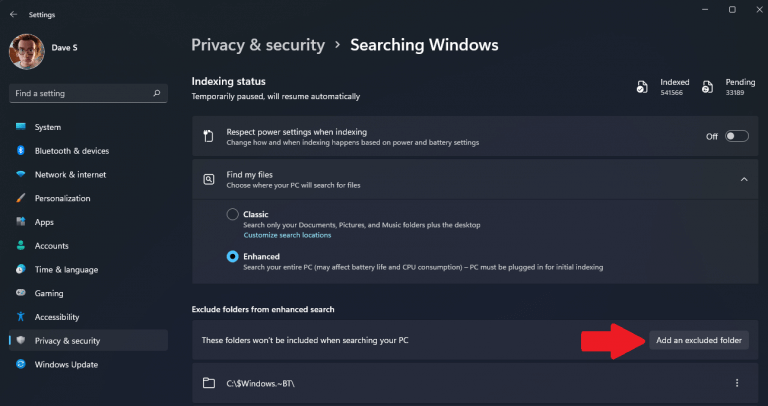The width and height of the screenshot is (768, 406).
Task: Click the Gaming controller icon
Action: click(21, 292)
